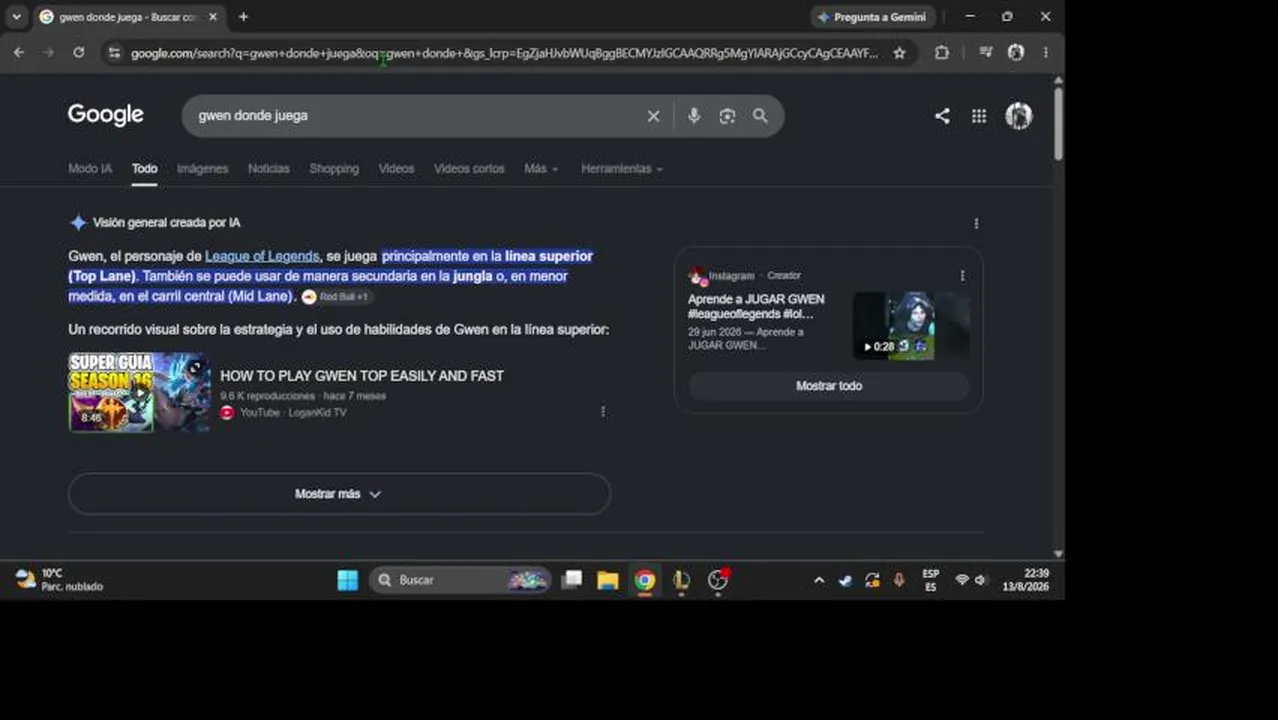
Task: Switch to Imágenes tab
Action: (203, 169)
